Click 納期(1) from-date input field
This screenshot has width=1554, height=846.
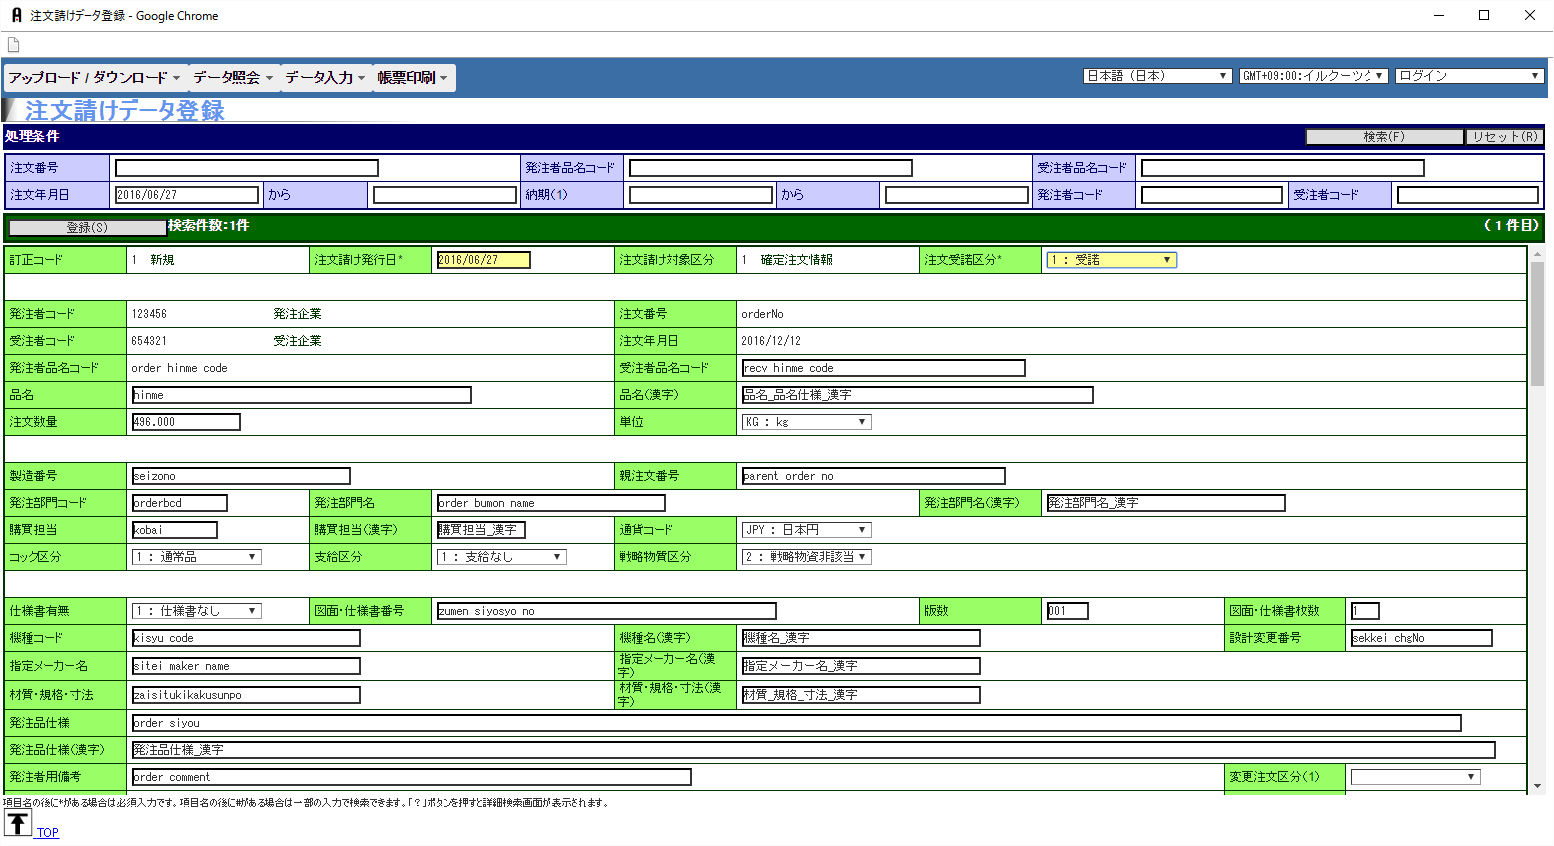[701, 195]
